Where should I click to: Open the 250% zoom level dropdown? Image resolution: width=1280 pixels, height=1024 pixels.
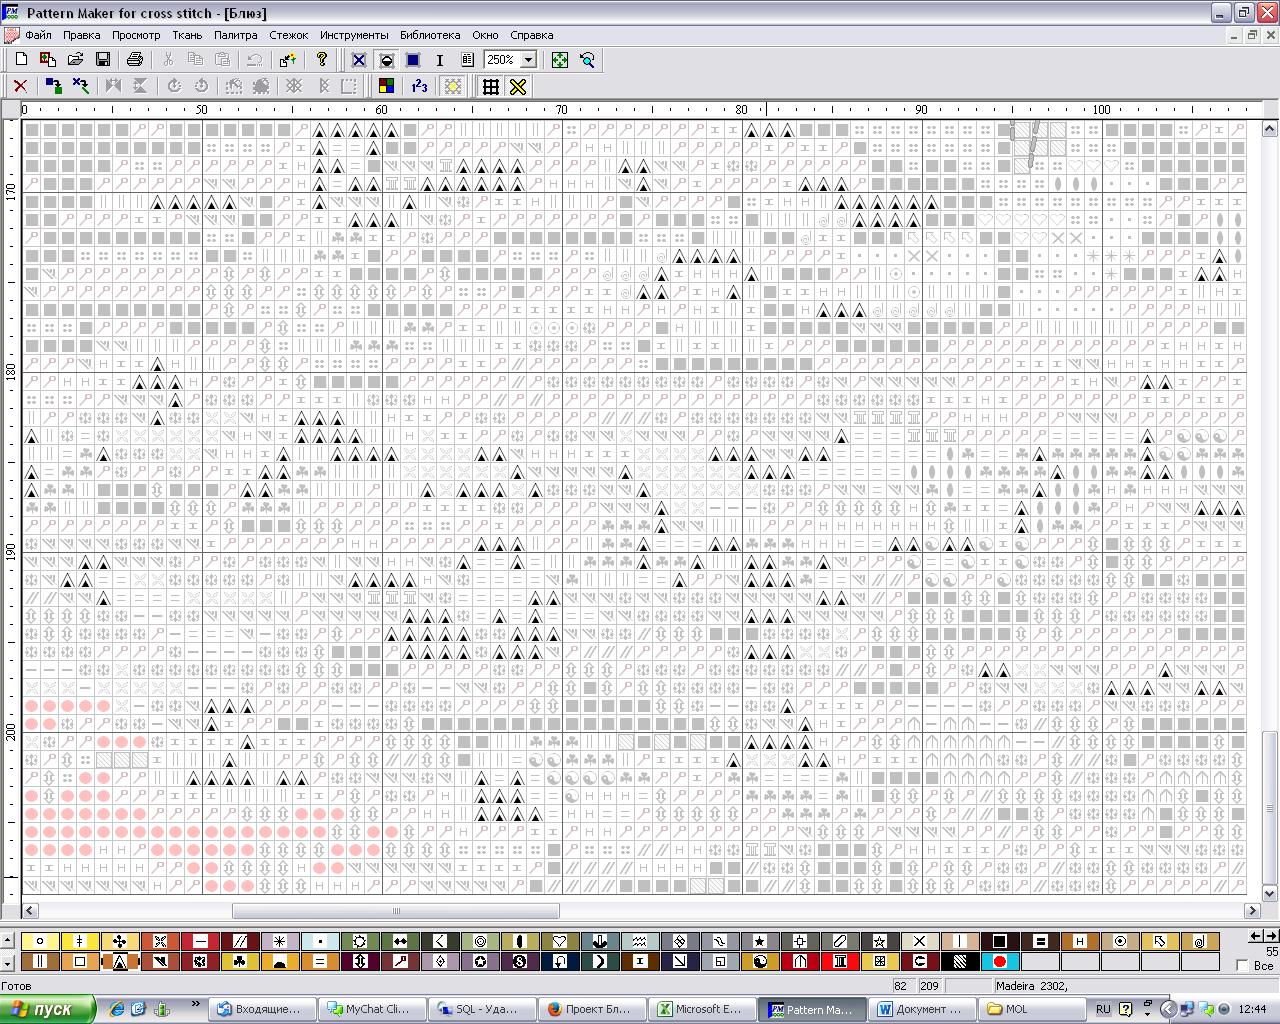[x=529, y=60]
